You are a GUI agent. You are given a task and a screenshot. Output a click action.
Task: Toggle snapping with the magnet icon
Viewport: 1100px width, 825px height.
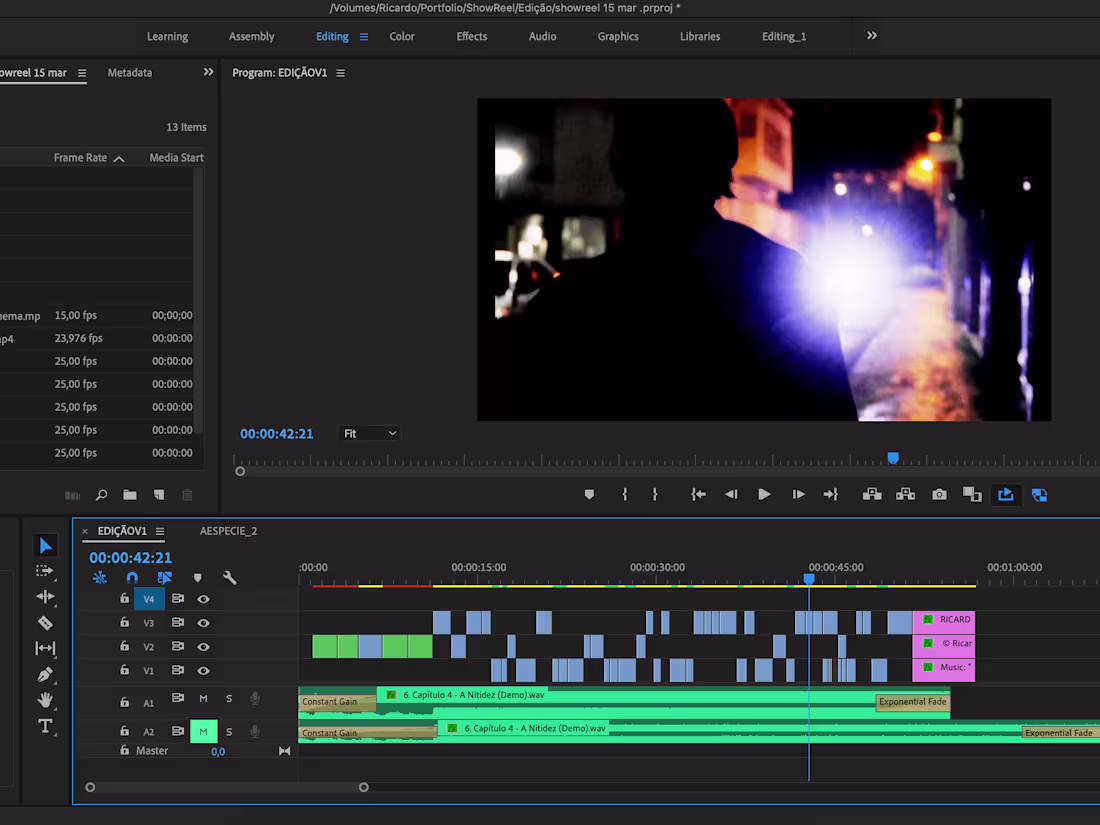[x=131, y=577]
